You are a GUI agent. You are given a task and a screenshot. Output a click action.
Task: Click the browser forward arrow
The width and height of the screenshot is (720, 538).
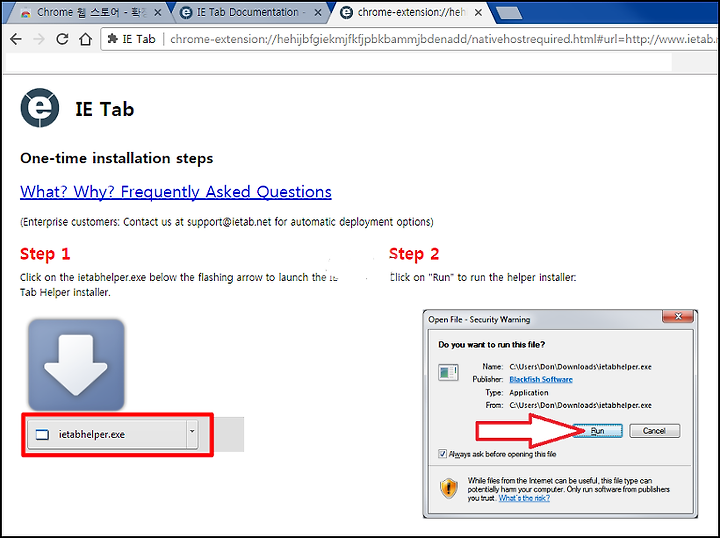pos(39,39)
